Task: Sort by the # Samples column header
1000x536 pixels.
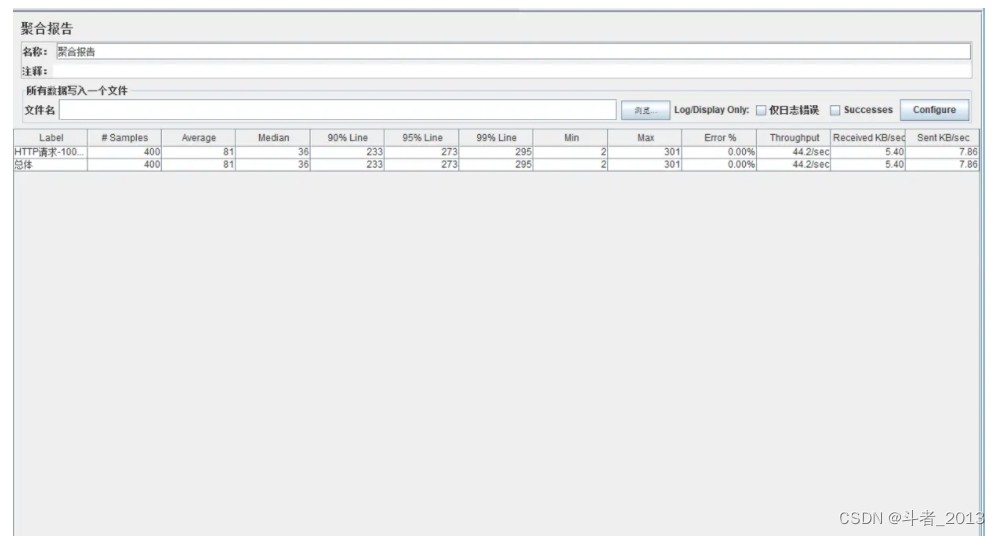Action: (124, 138)
